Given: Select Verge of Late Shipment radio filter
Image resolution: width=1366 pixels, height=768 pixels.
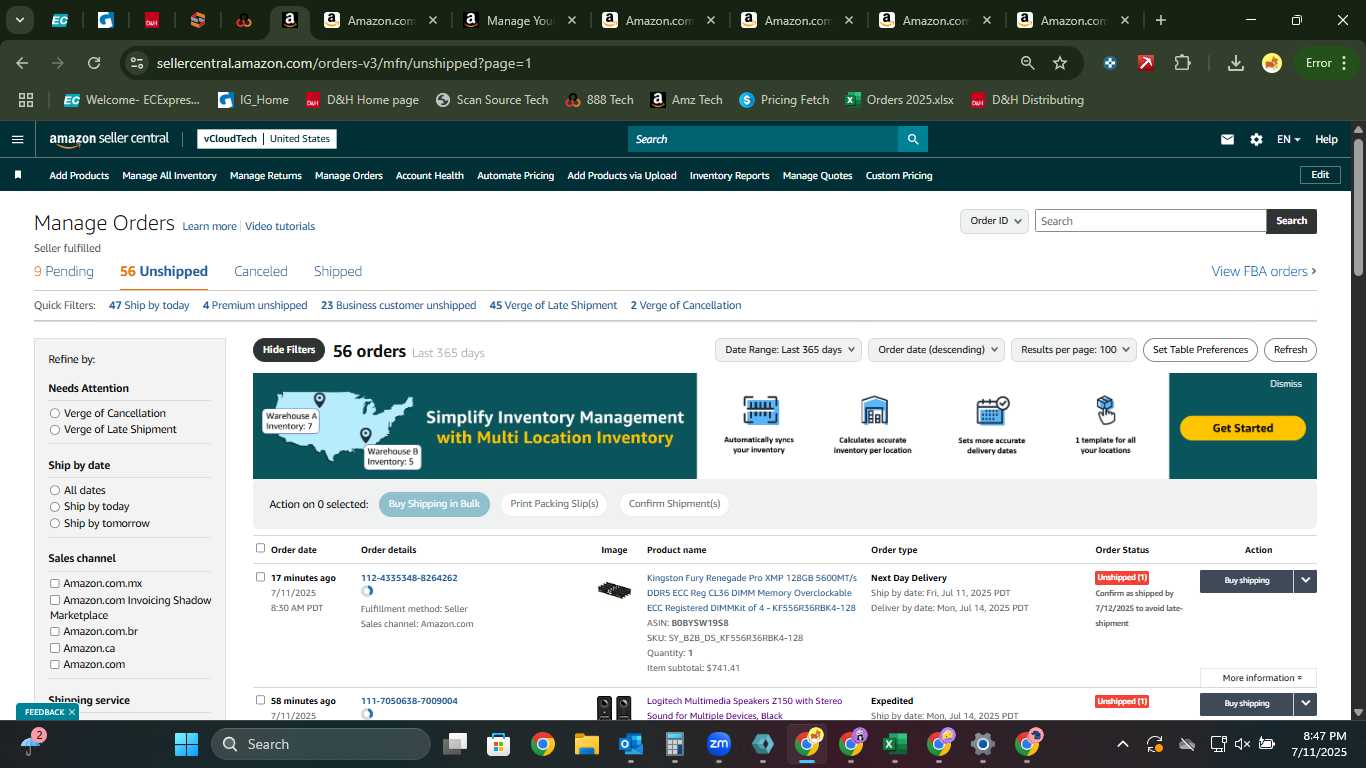Looking at the screenshot, I should [x=55, y=430].
